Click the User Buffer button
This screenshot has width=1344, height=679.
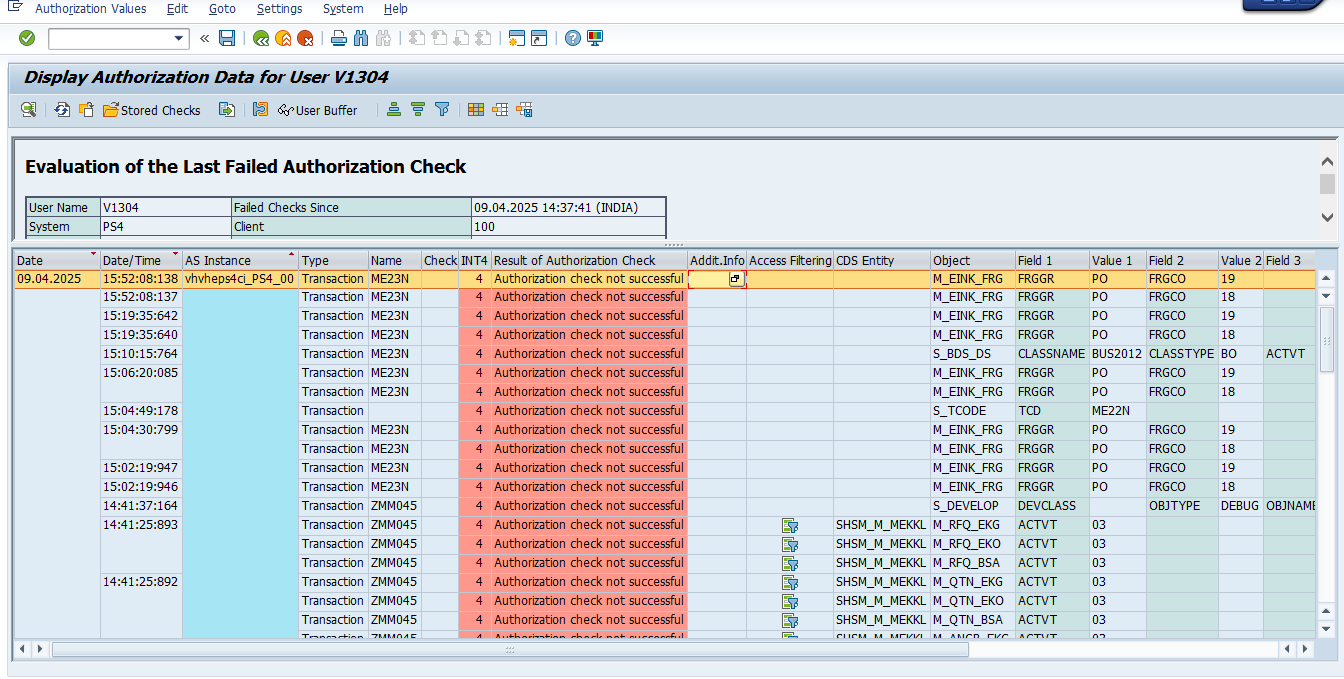coord(317,110)
